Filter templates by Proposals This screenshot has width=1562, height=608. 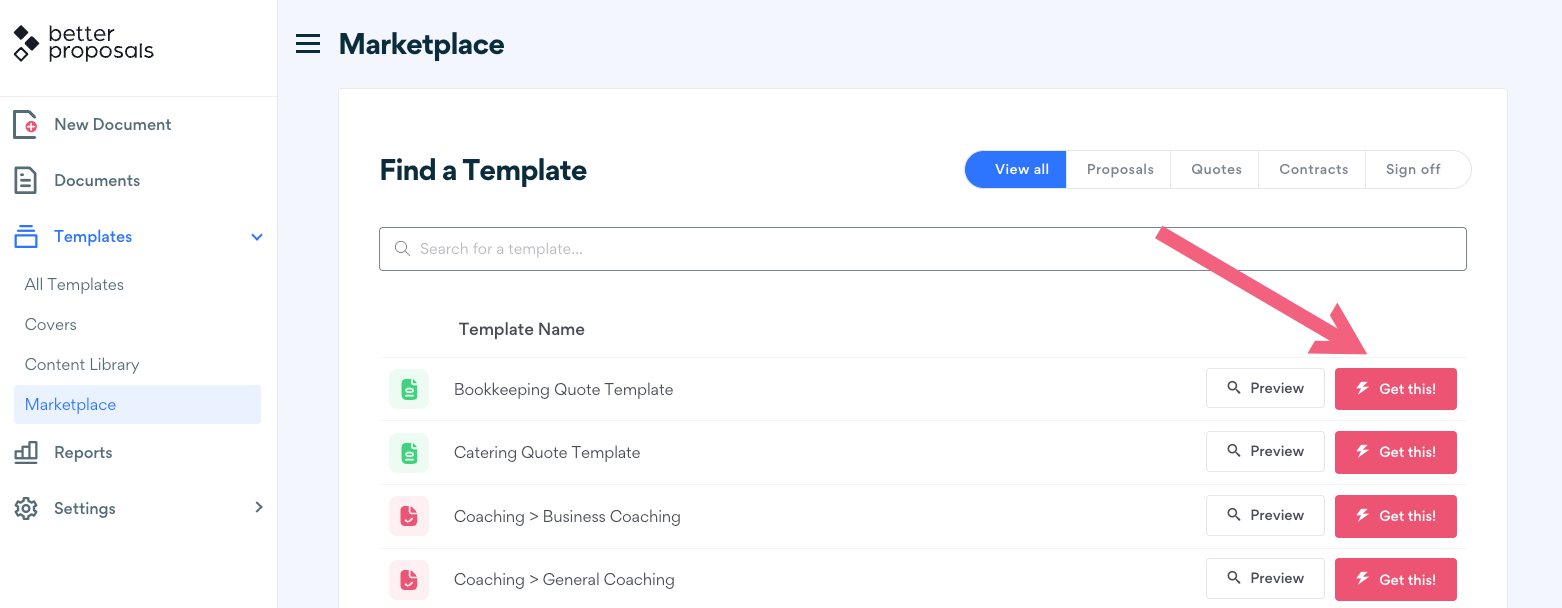(x=1120, y=170)
